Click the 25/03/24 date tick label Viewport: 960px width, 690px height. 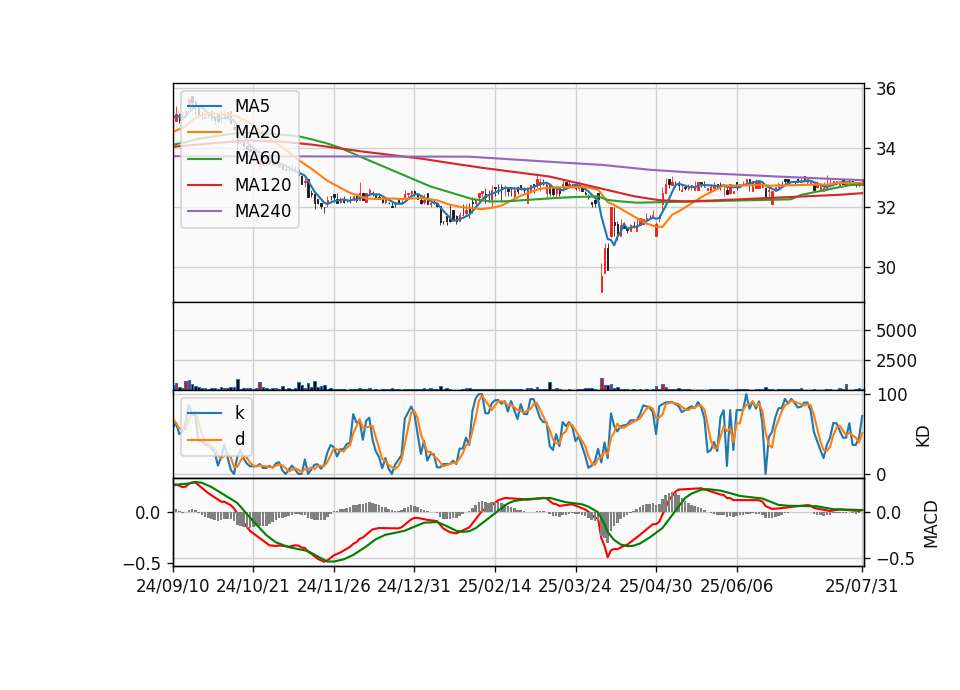(x=574, y=586)
